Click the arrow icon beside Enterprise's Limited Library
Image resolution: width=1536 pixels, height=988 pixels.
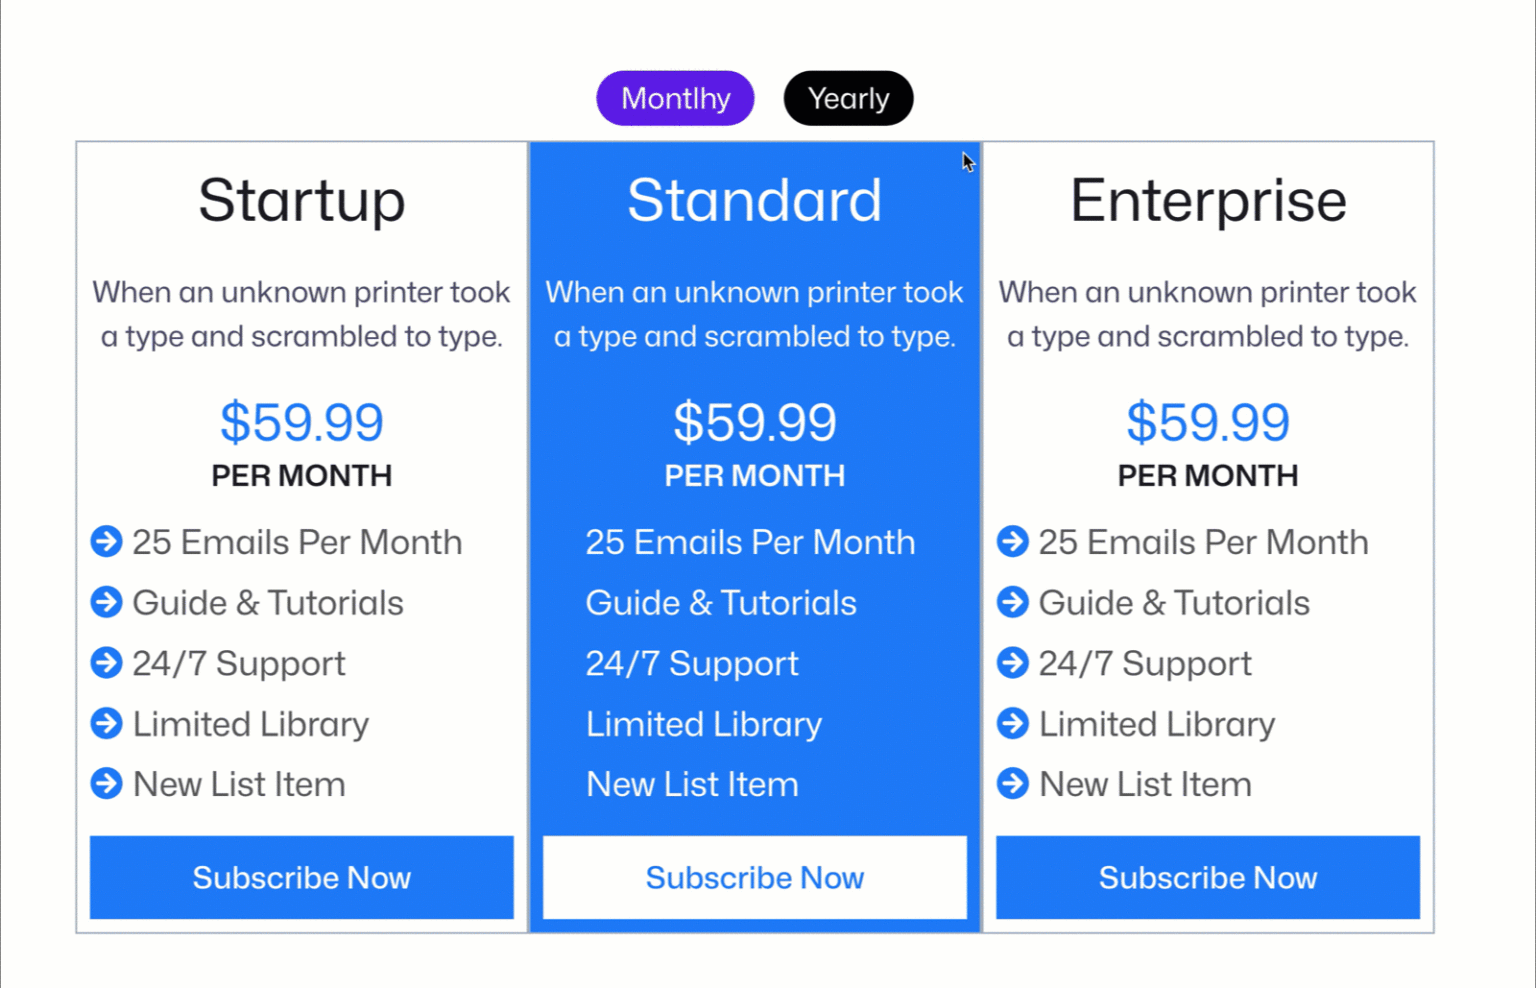(1012, 723)
